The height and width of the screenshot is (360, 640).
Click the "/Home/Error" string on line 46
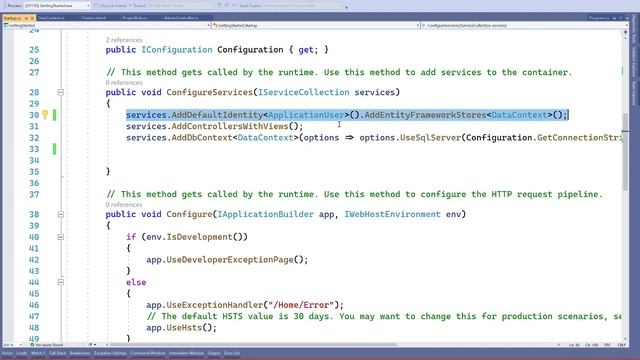(x=301, y=305)
